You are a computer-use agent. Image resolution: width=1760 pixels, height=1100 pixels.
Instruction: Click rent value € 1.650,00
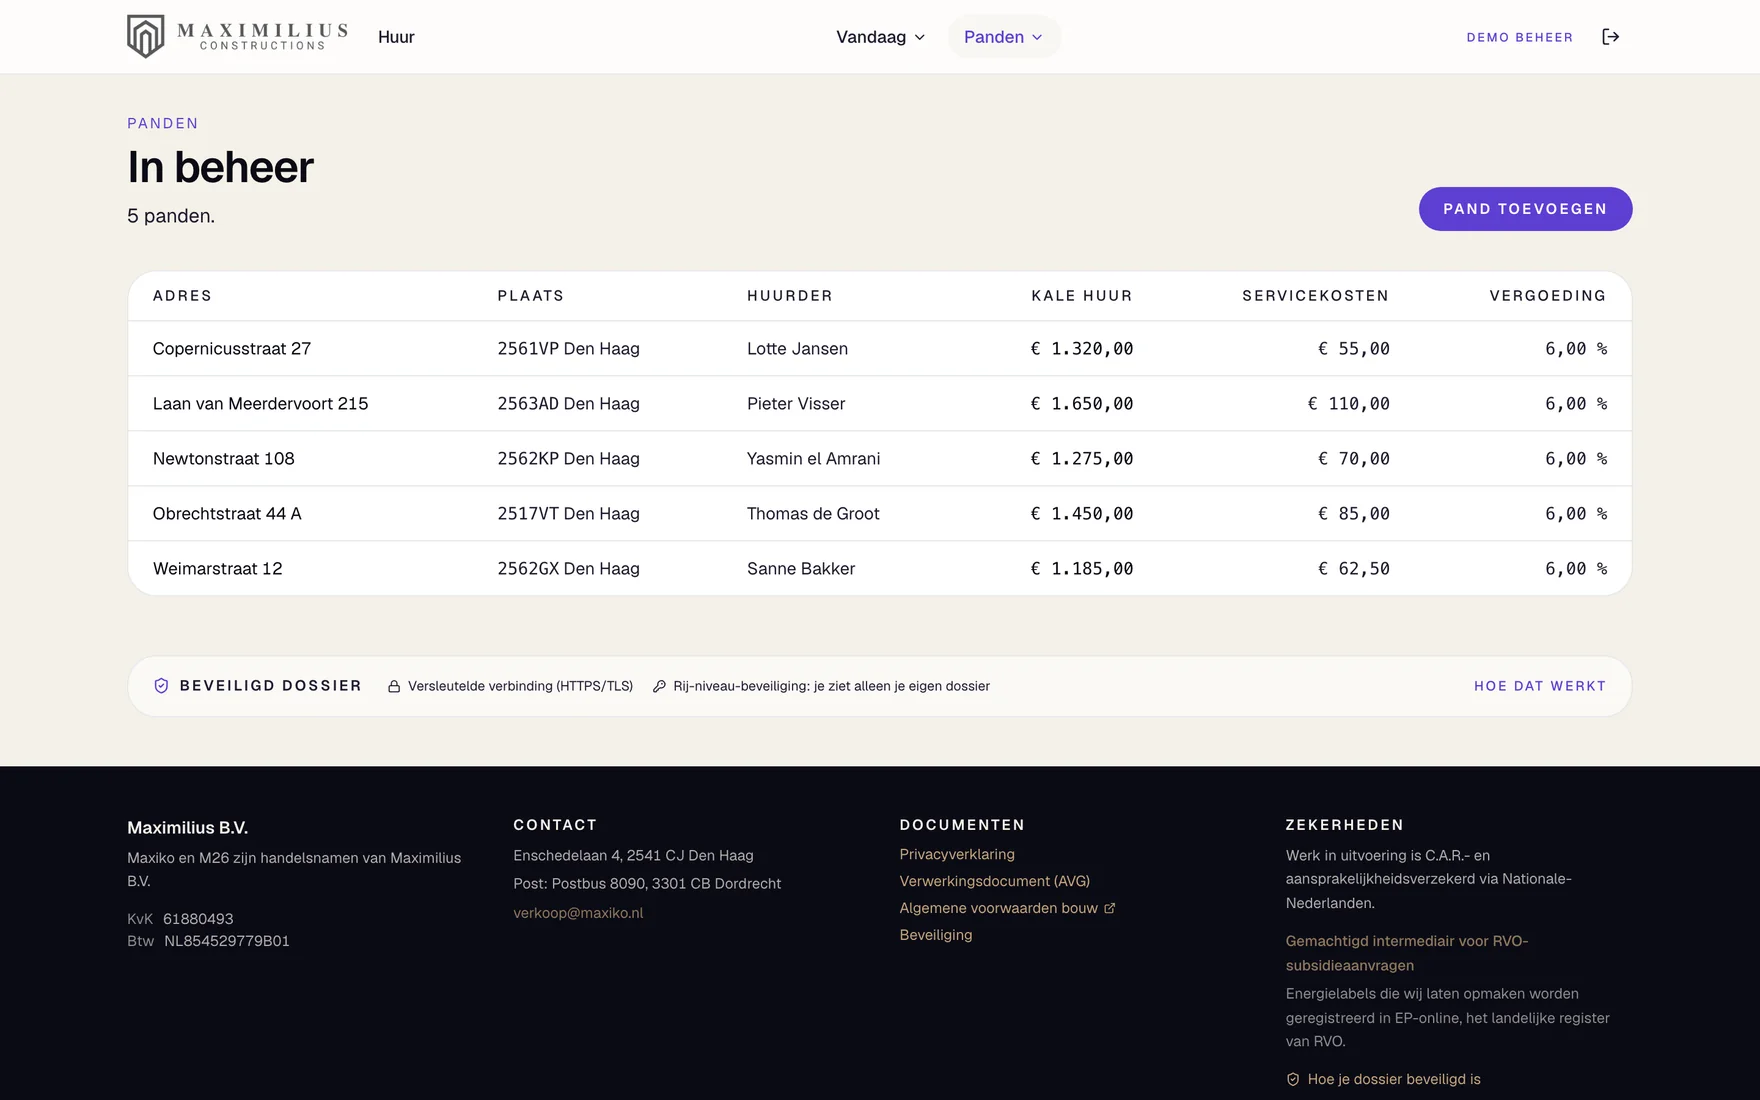click(1082, 404)
